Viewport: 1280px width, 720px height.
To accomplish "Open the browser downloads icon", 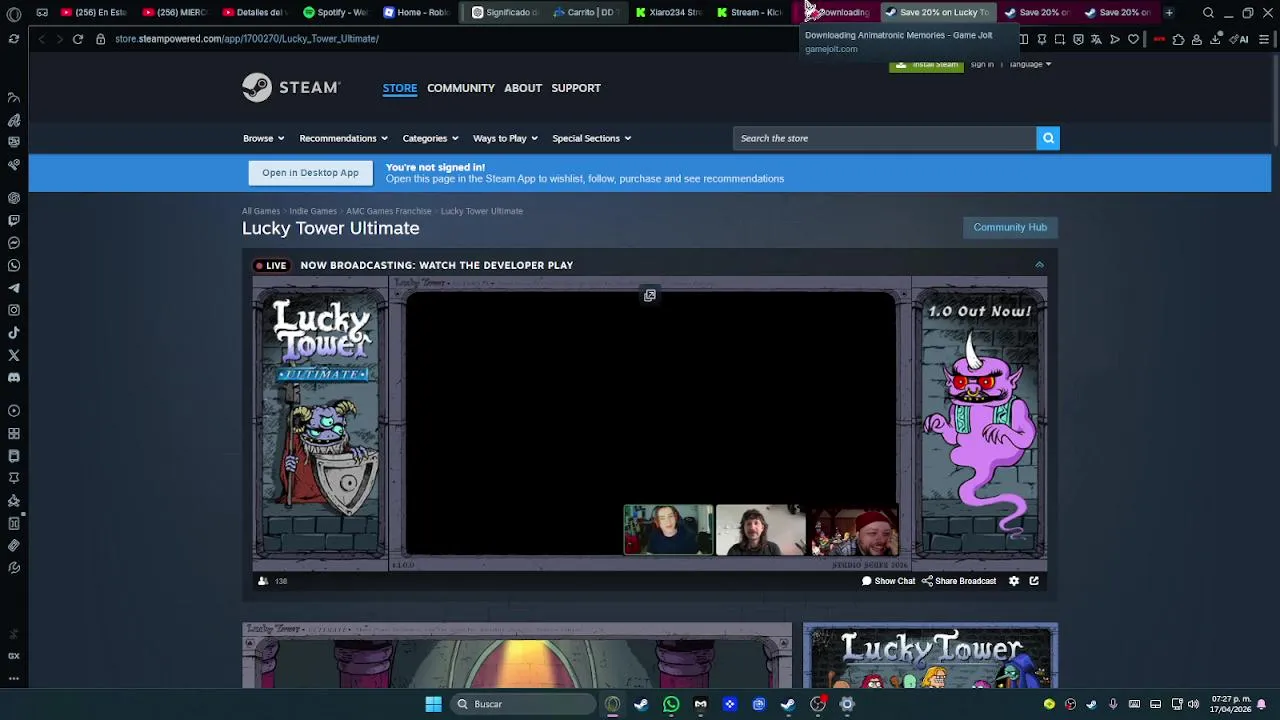I will [1215, 39].
